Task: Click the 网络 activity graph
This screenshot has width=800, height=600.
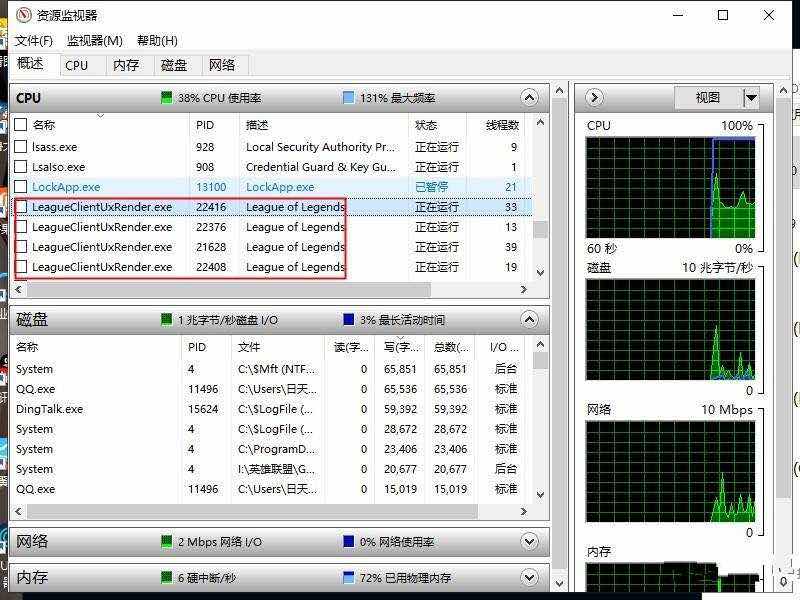Action: coord(670,471)
